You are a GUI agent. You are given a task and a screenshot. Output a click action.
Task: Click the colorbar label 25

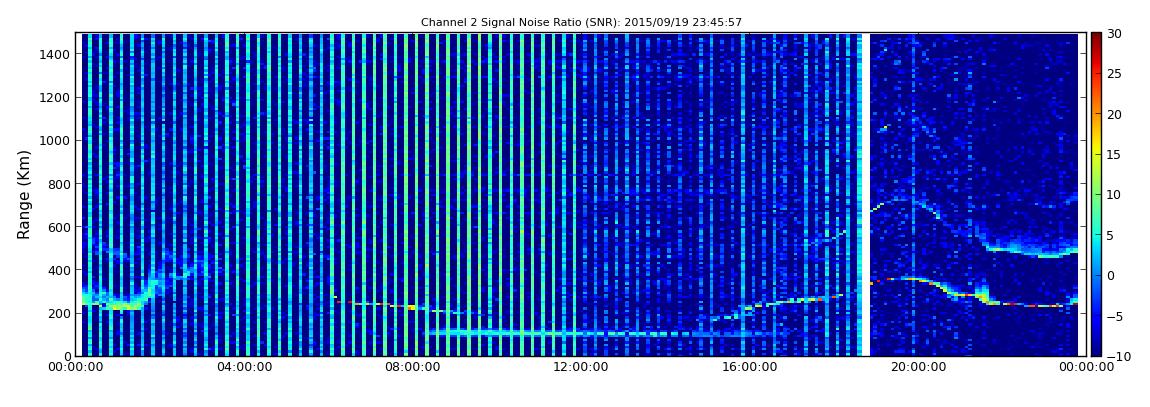point(1116,74)
